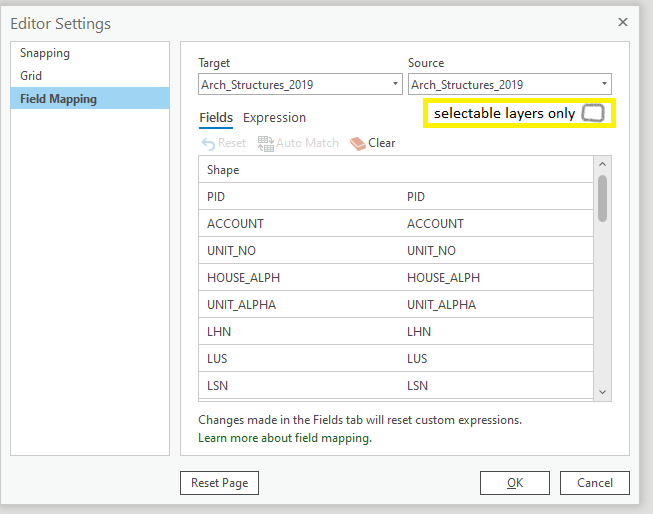Image resolution: width=653 pixels, height=514 pixels.
Task: Click the Clear eraser icon
Action: tap(358, 143)
